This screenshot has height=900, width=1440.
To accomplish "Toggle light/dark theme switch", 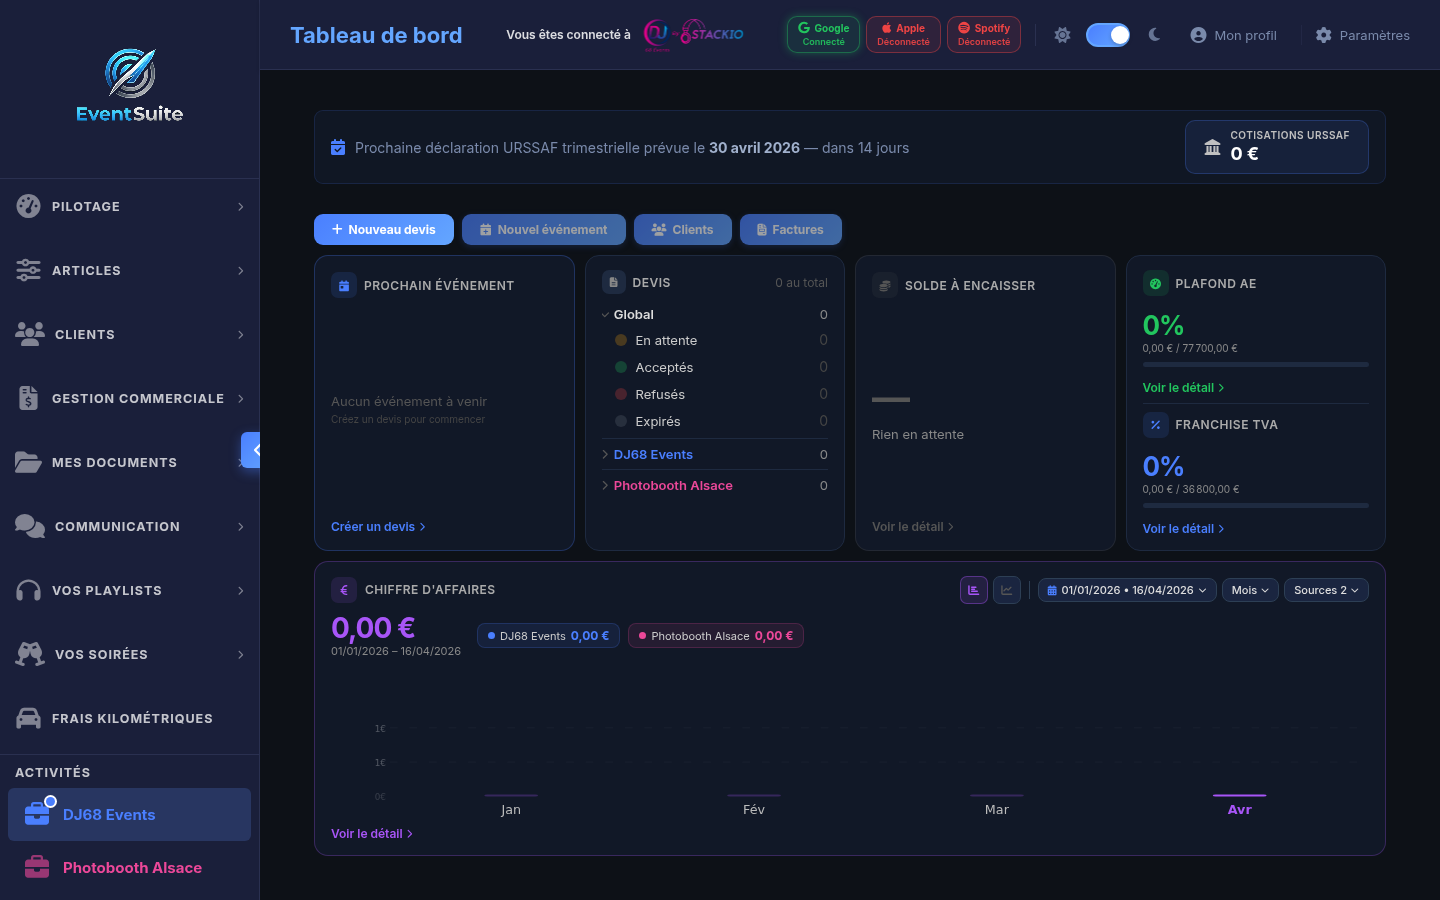I will 1108,34.
